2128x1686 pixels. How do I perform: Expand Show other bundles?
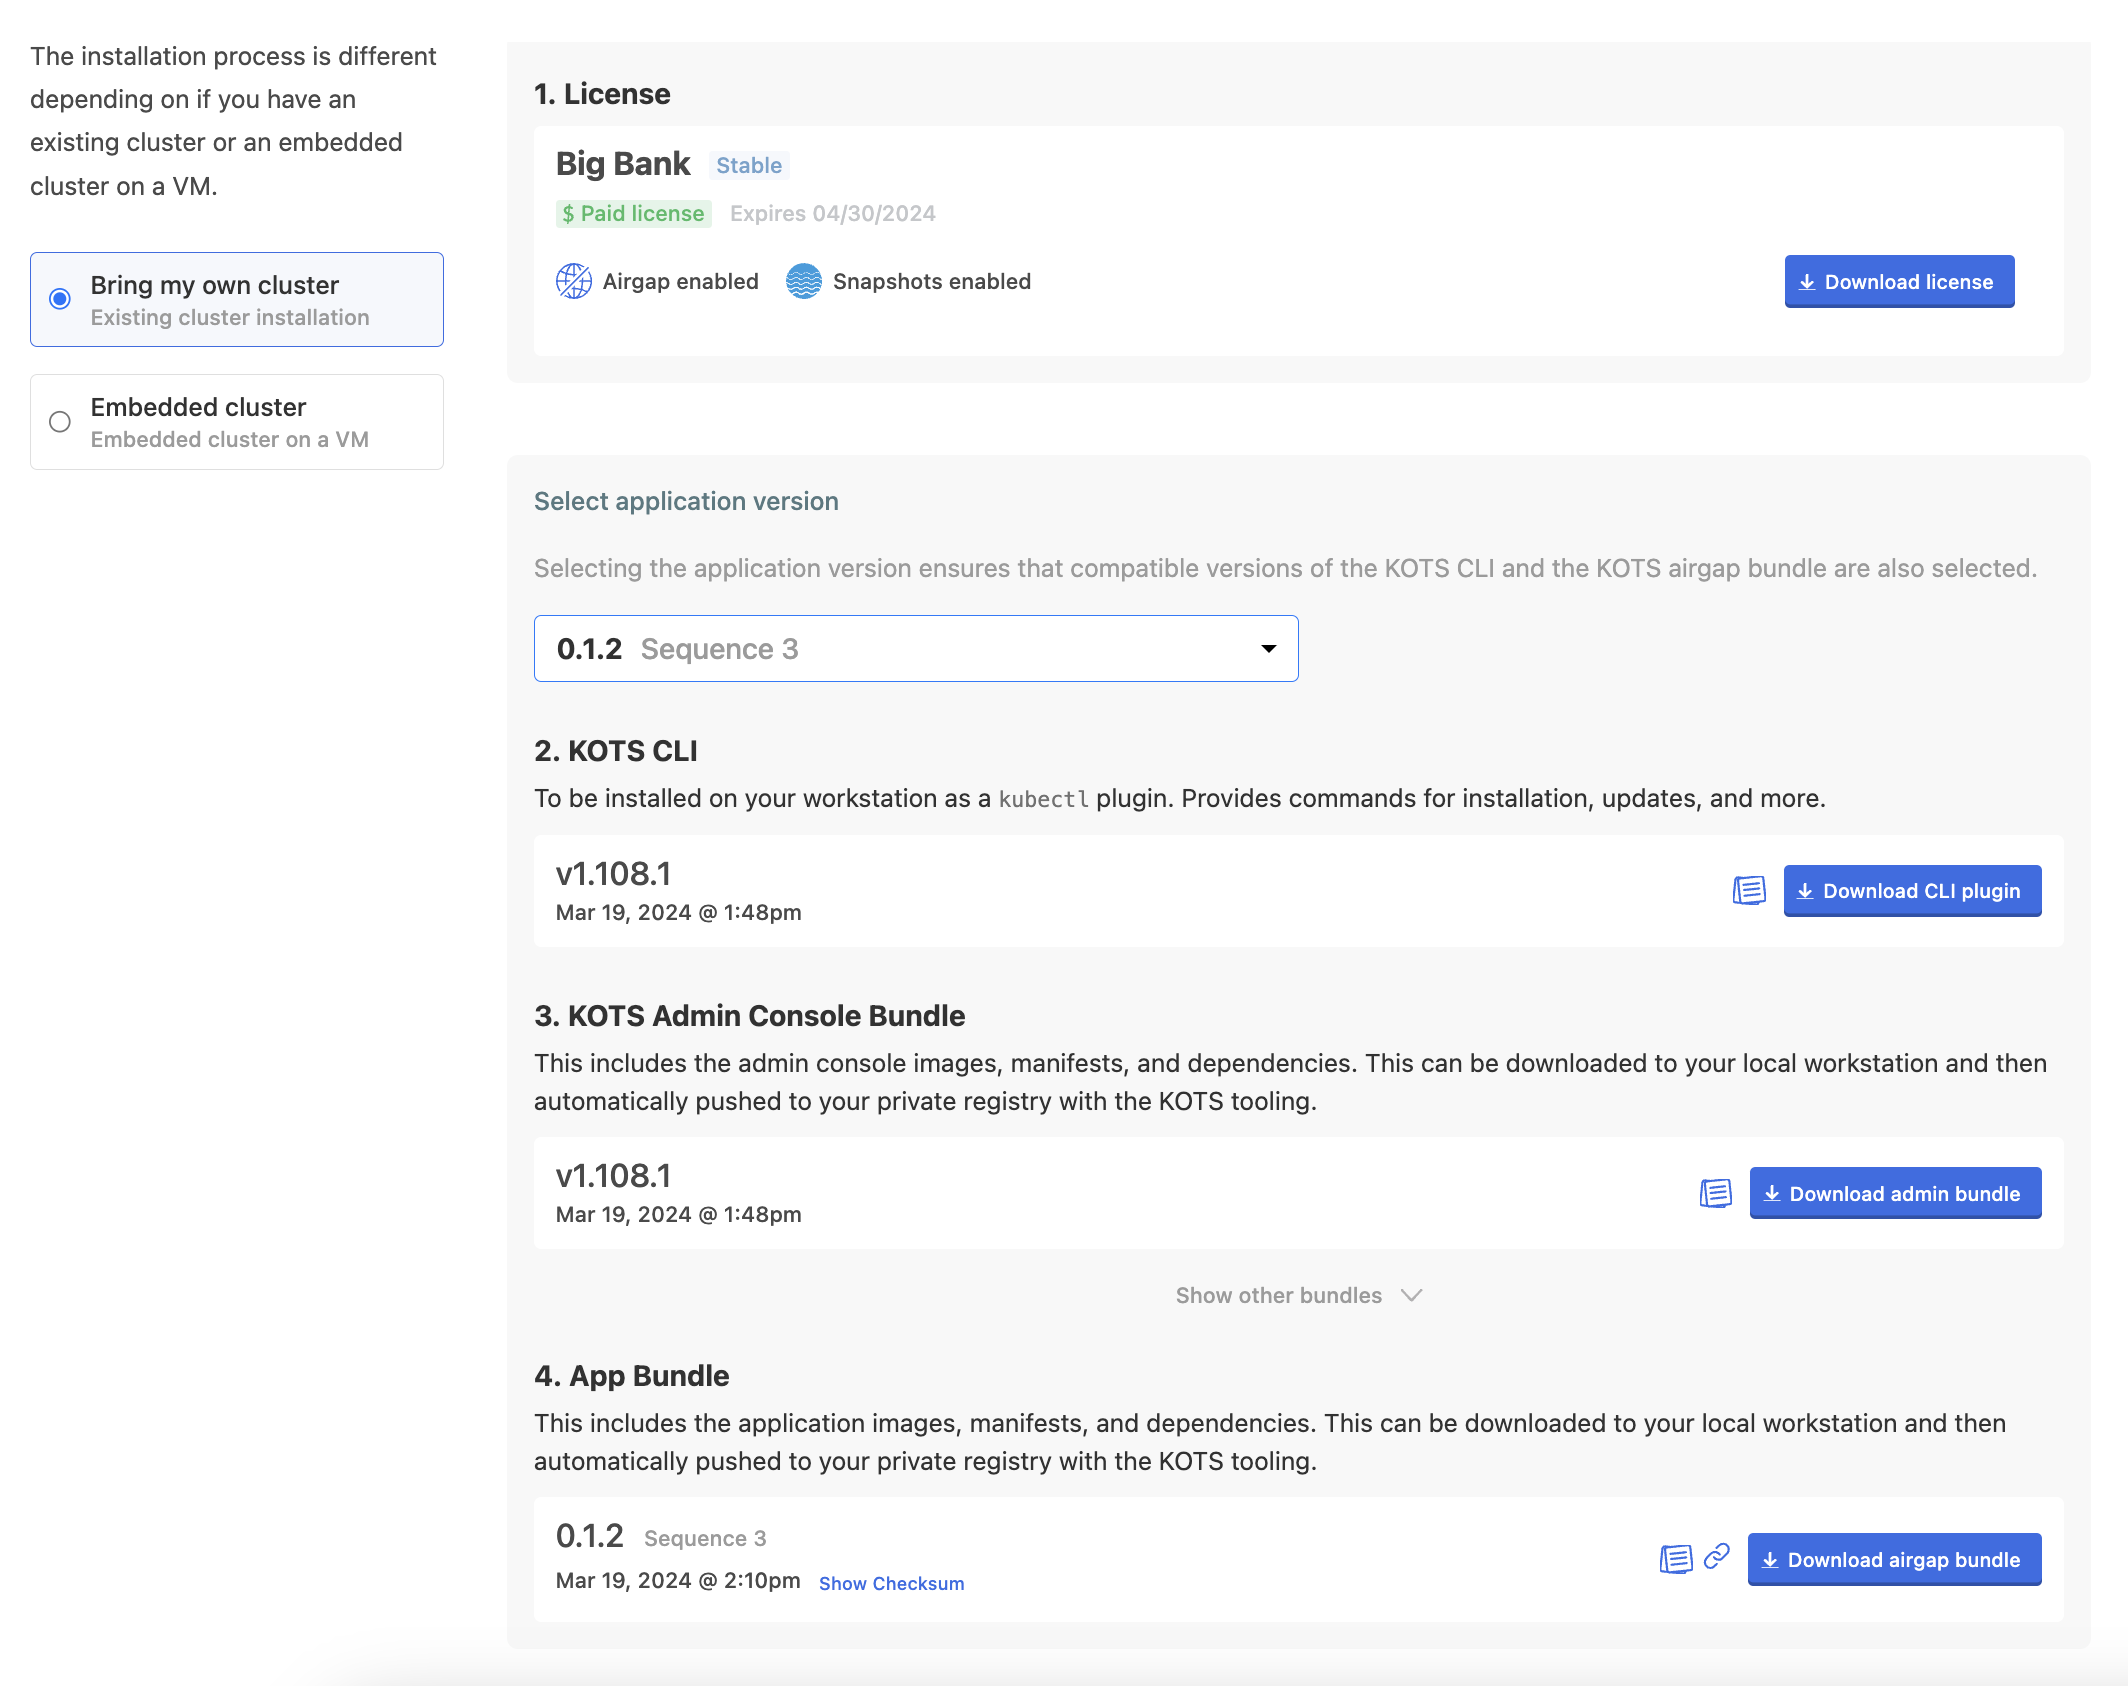point(1298,1296)
